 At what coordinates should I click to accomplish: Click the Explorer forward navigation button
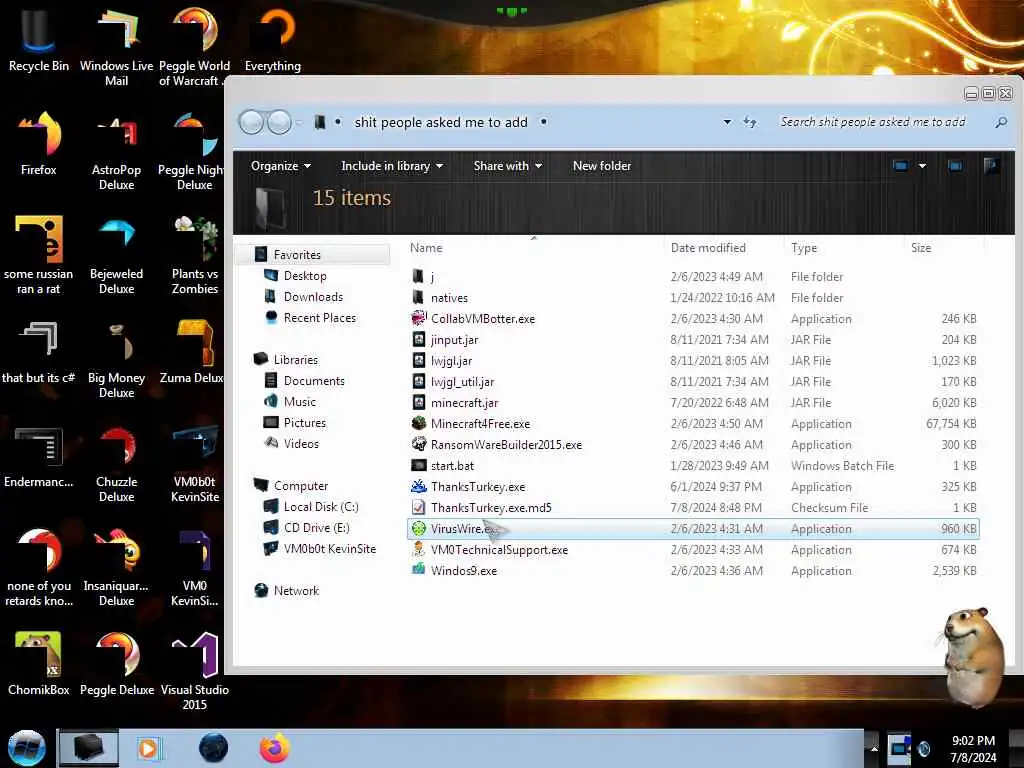280,122
